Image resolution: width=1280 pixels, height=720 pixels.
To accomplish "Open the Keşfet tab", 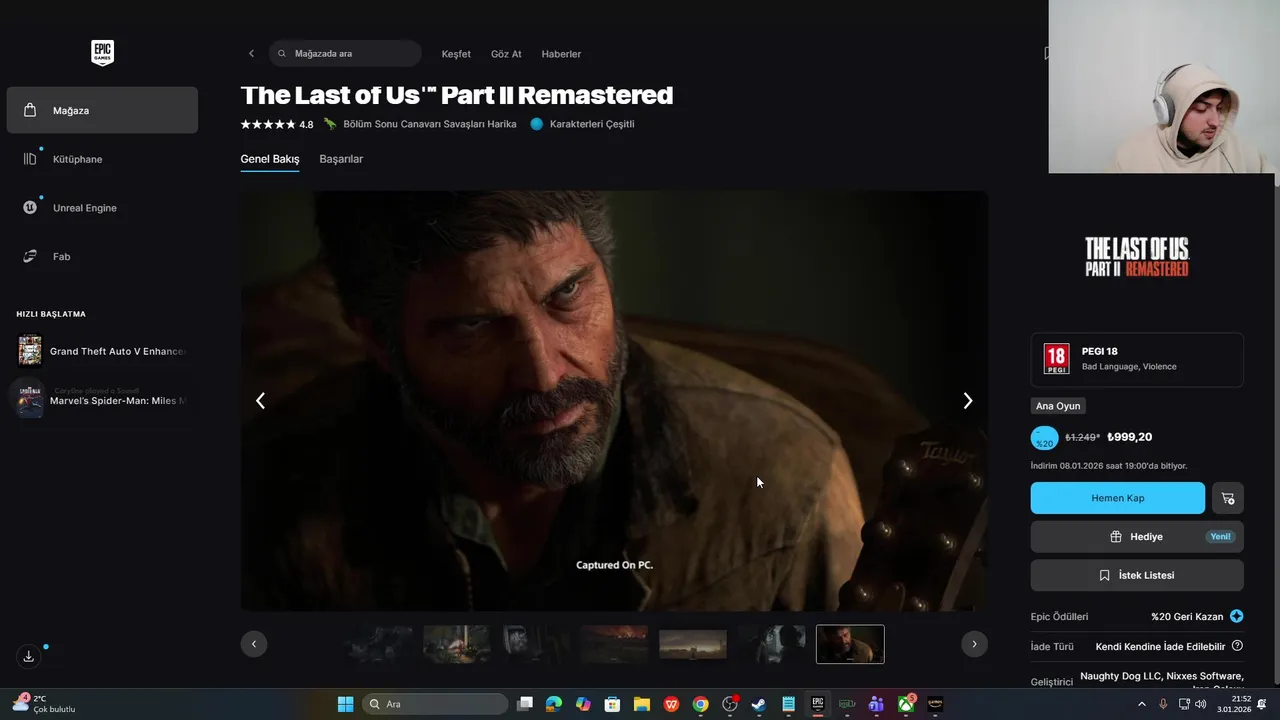I will (456, 54).
